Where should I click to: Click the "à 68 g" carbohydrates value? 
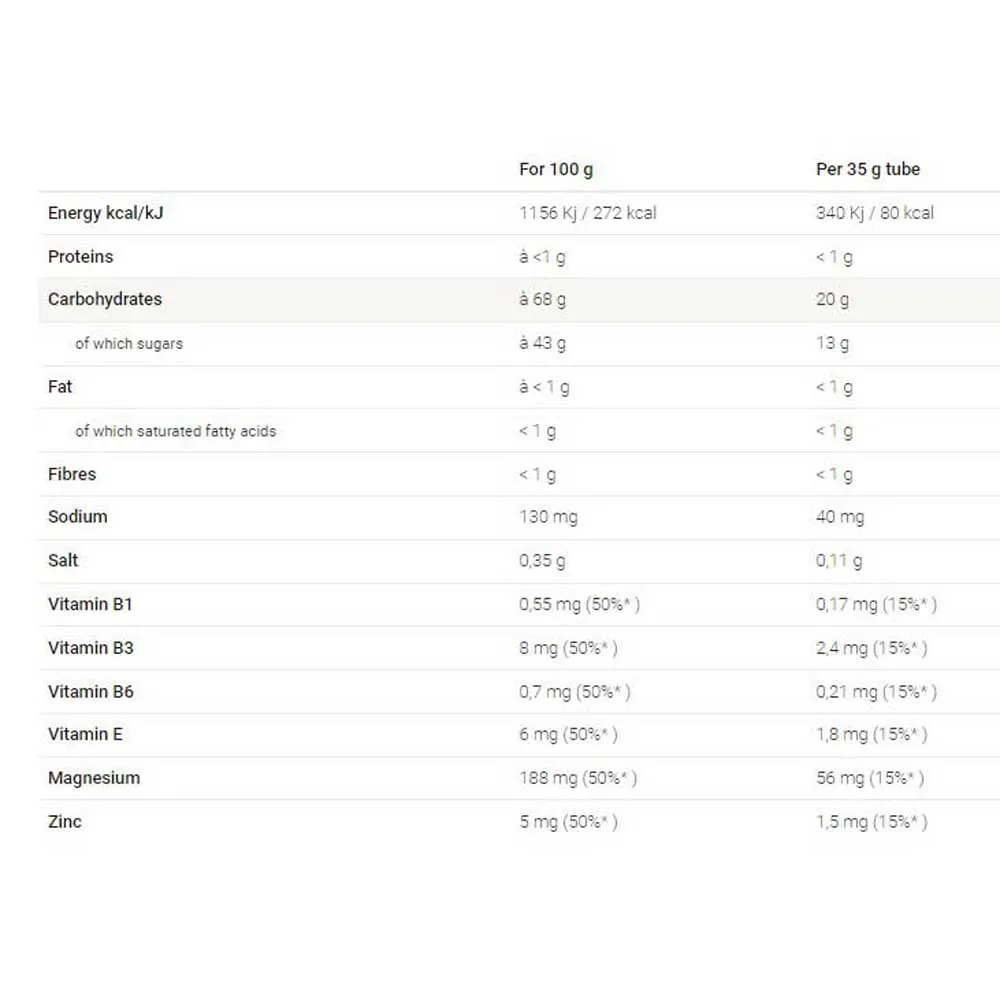[542, 300]
